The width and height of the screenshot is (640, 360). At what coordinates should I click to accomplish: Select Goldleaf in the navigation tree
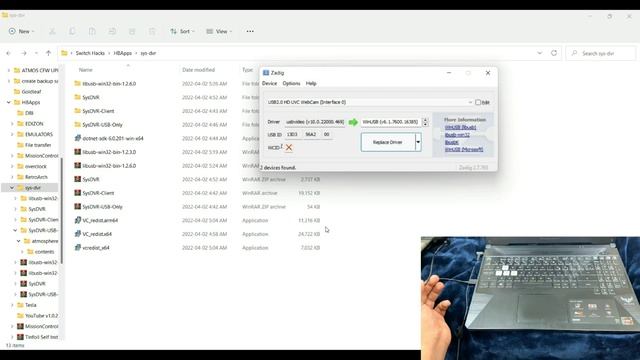(31, 92)
